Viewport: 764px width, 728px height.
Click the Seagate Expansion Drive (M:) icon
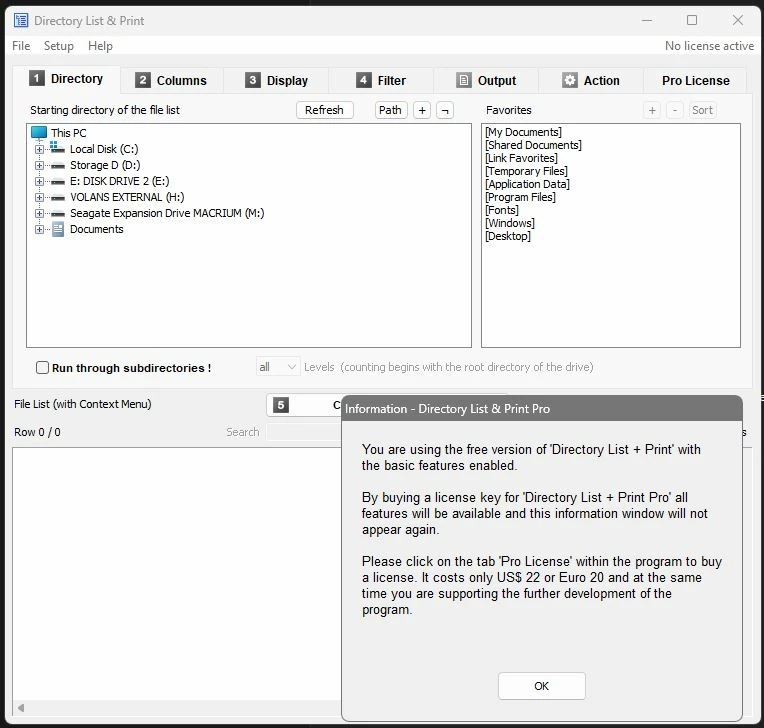coord(57,214)
